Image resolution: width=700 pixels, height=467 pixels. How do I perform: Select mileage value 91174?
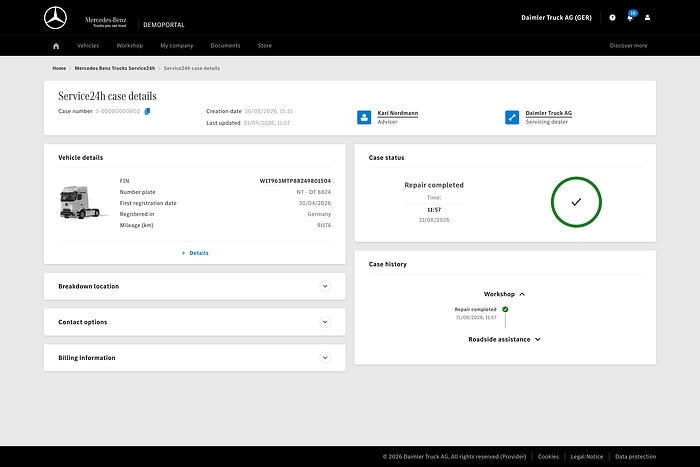tap(324, 225)
